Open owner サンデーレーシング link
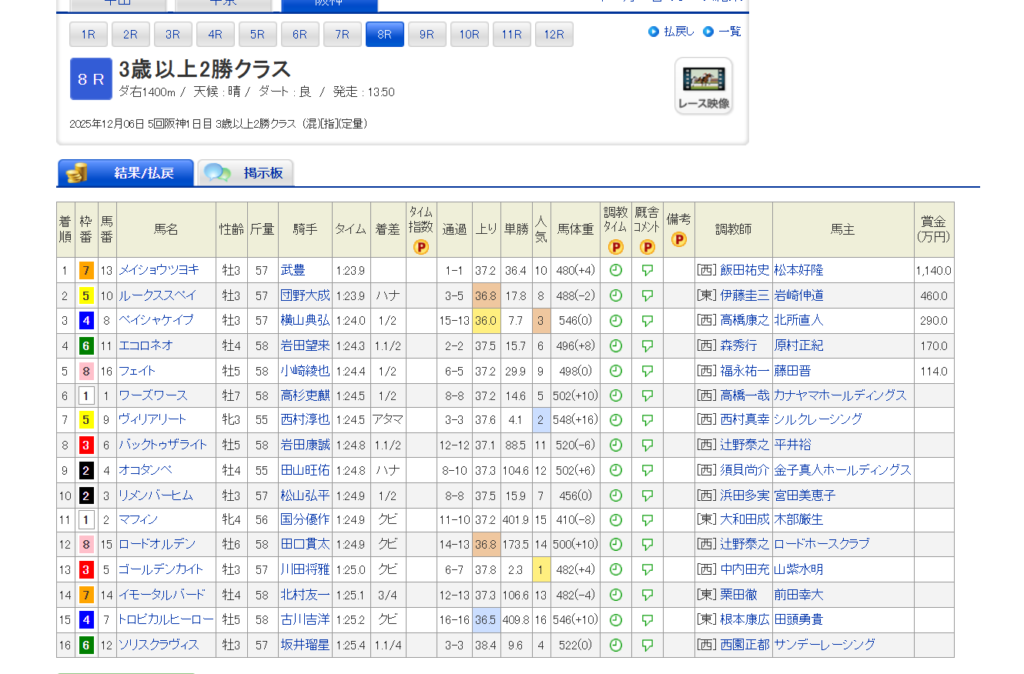1024x674 pixels. pos(824,645)
